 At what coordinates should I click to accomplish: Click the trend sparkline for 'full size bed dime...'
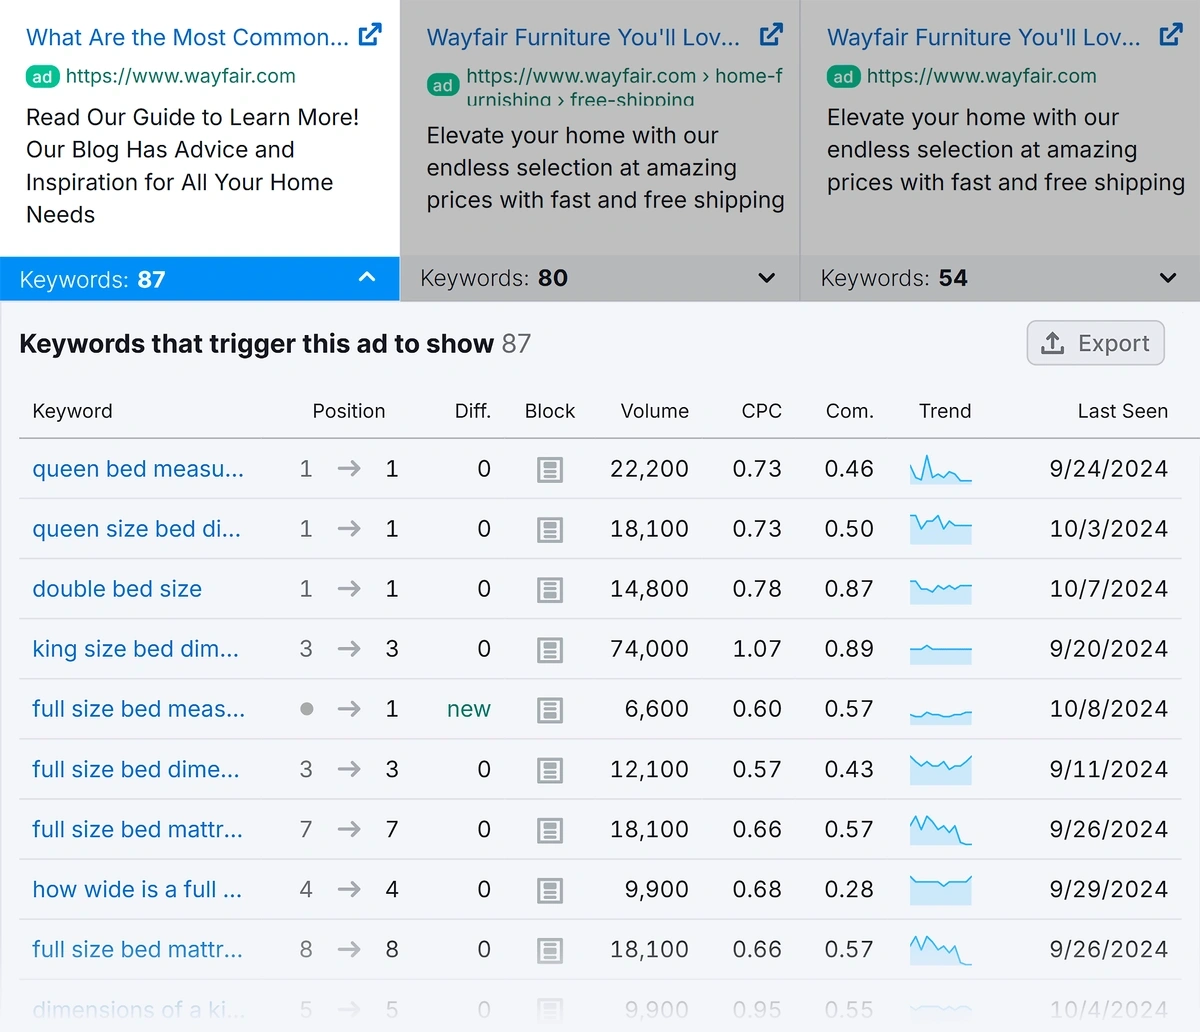click(x=941, y=770)
